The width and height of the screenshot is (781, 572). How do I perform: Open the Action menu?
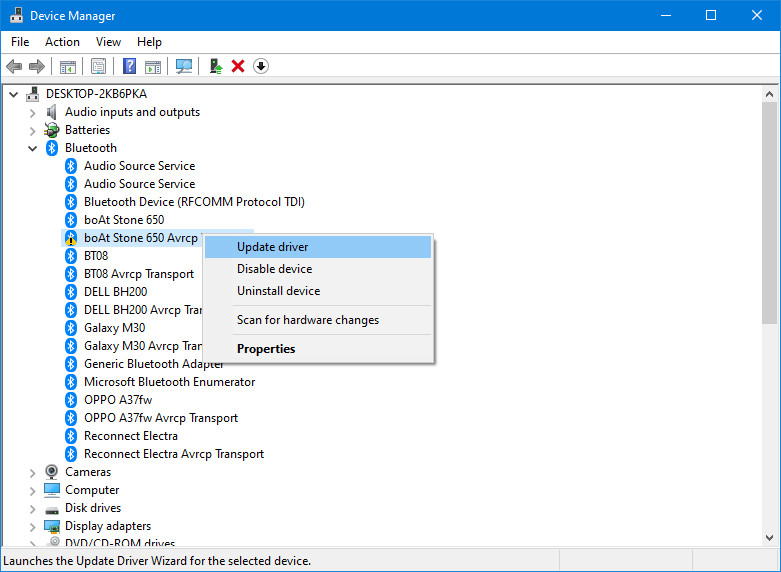[x=62, y=42]
